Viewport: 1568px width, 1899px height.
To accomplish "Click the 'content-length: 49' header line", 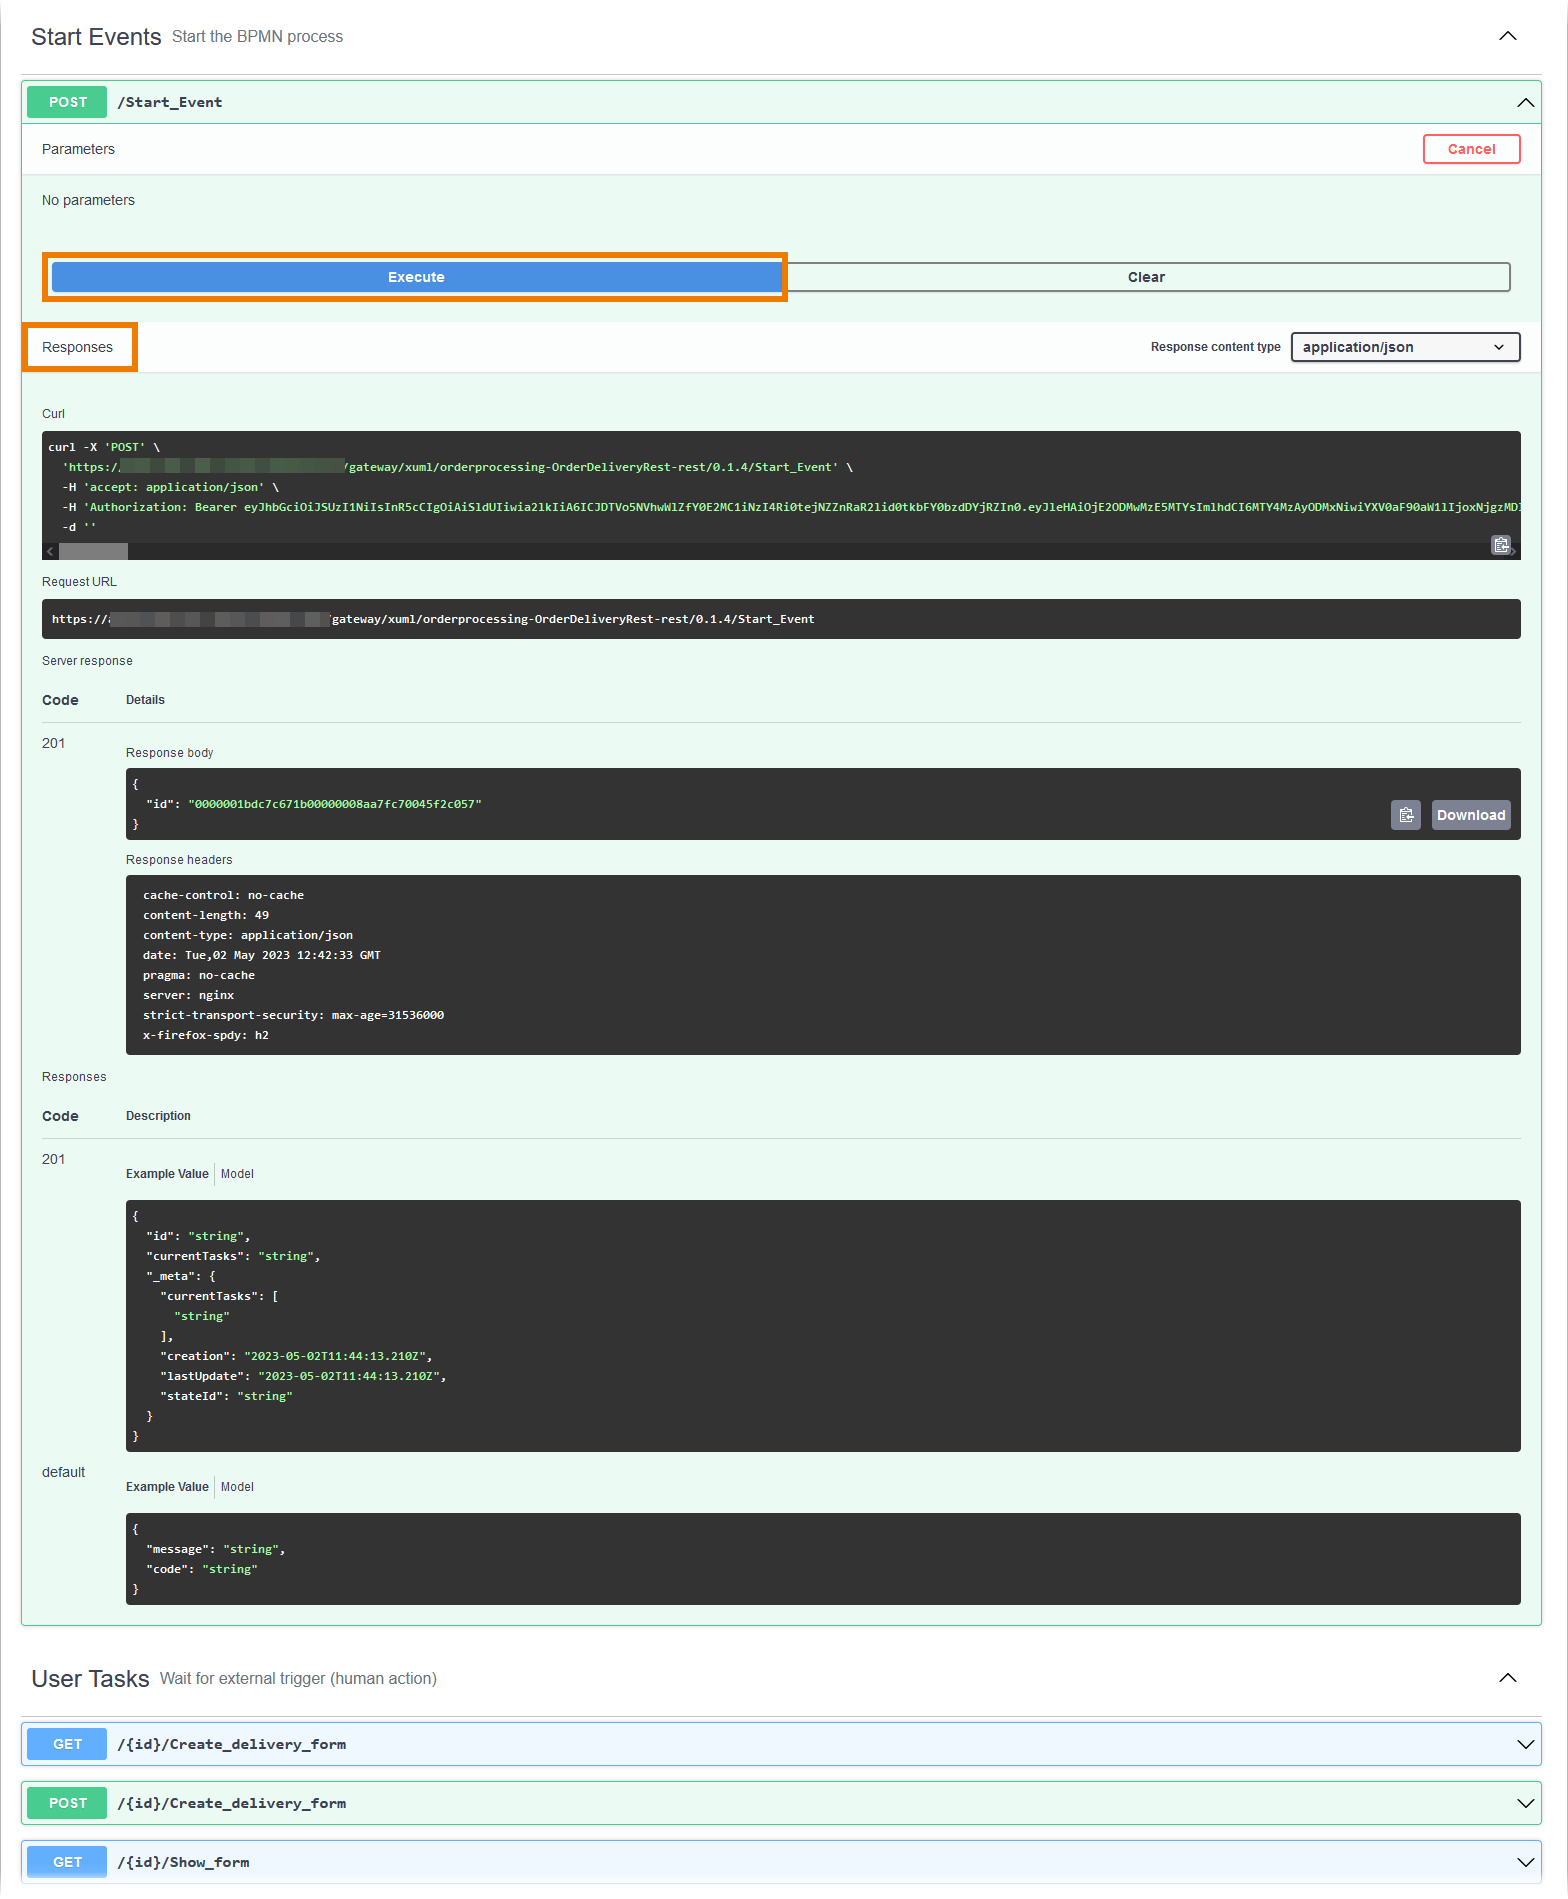I will pos(206,915).
